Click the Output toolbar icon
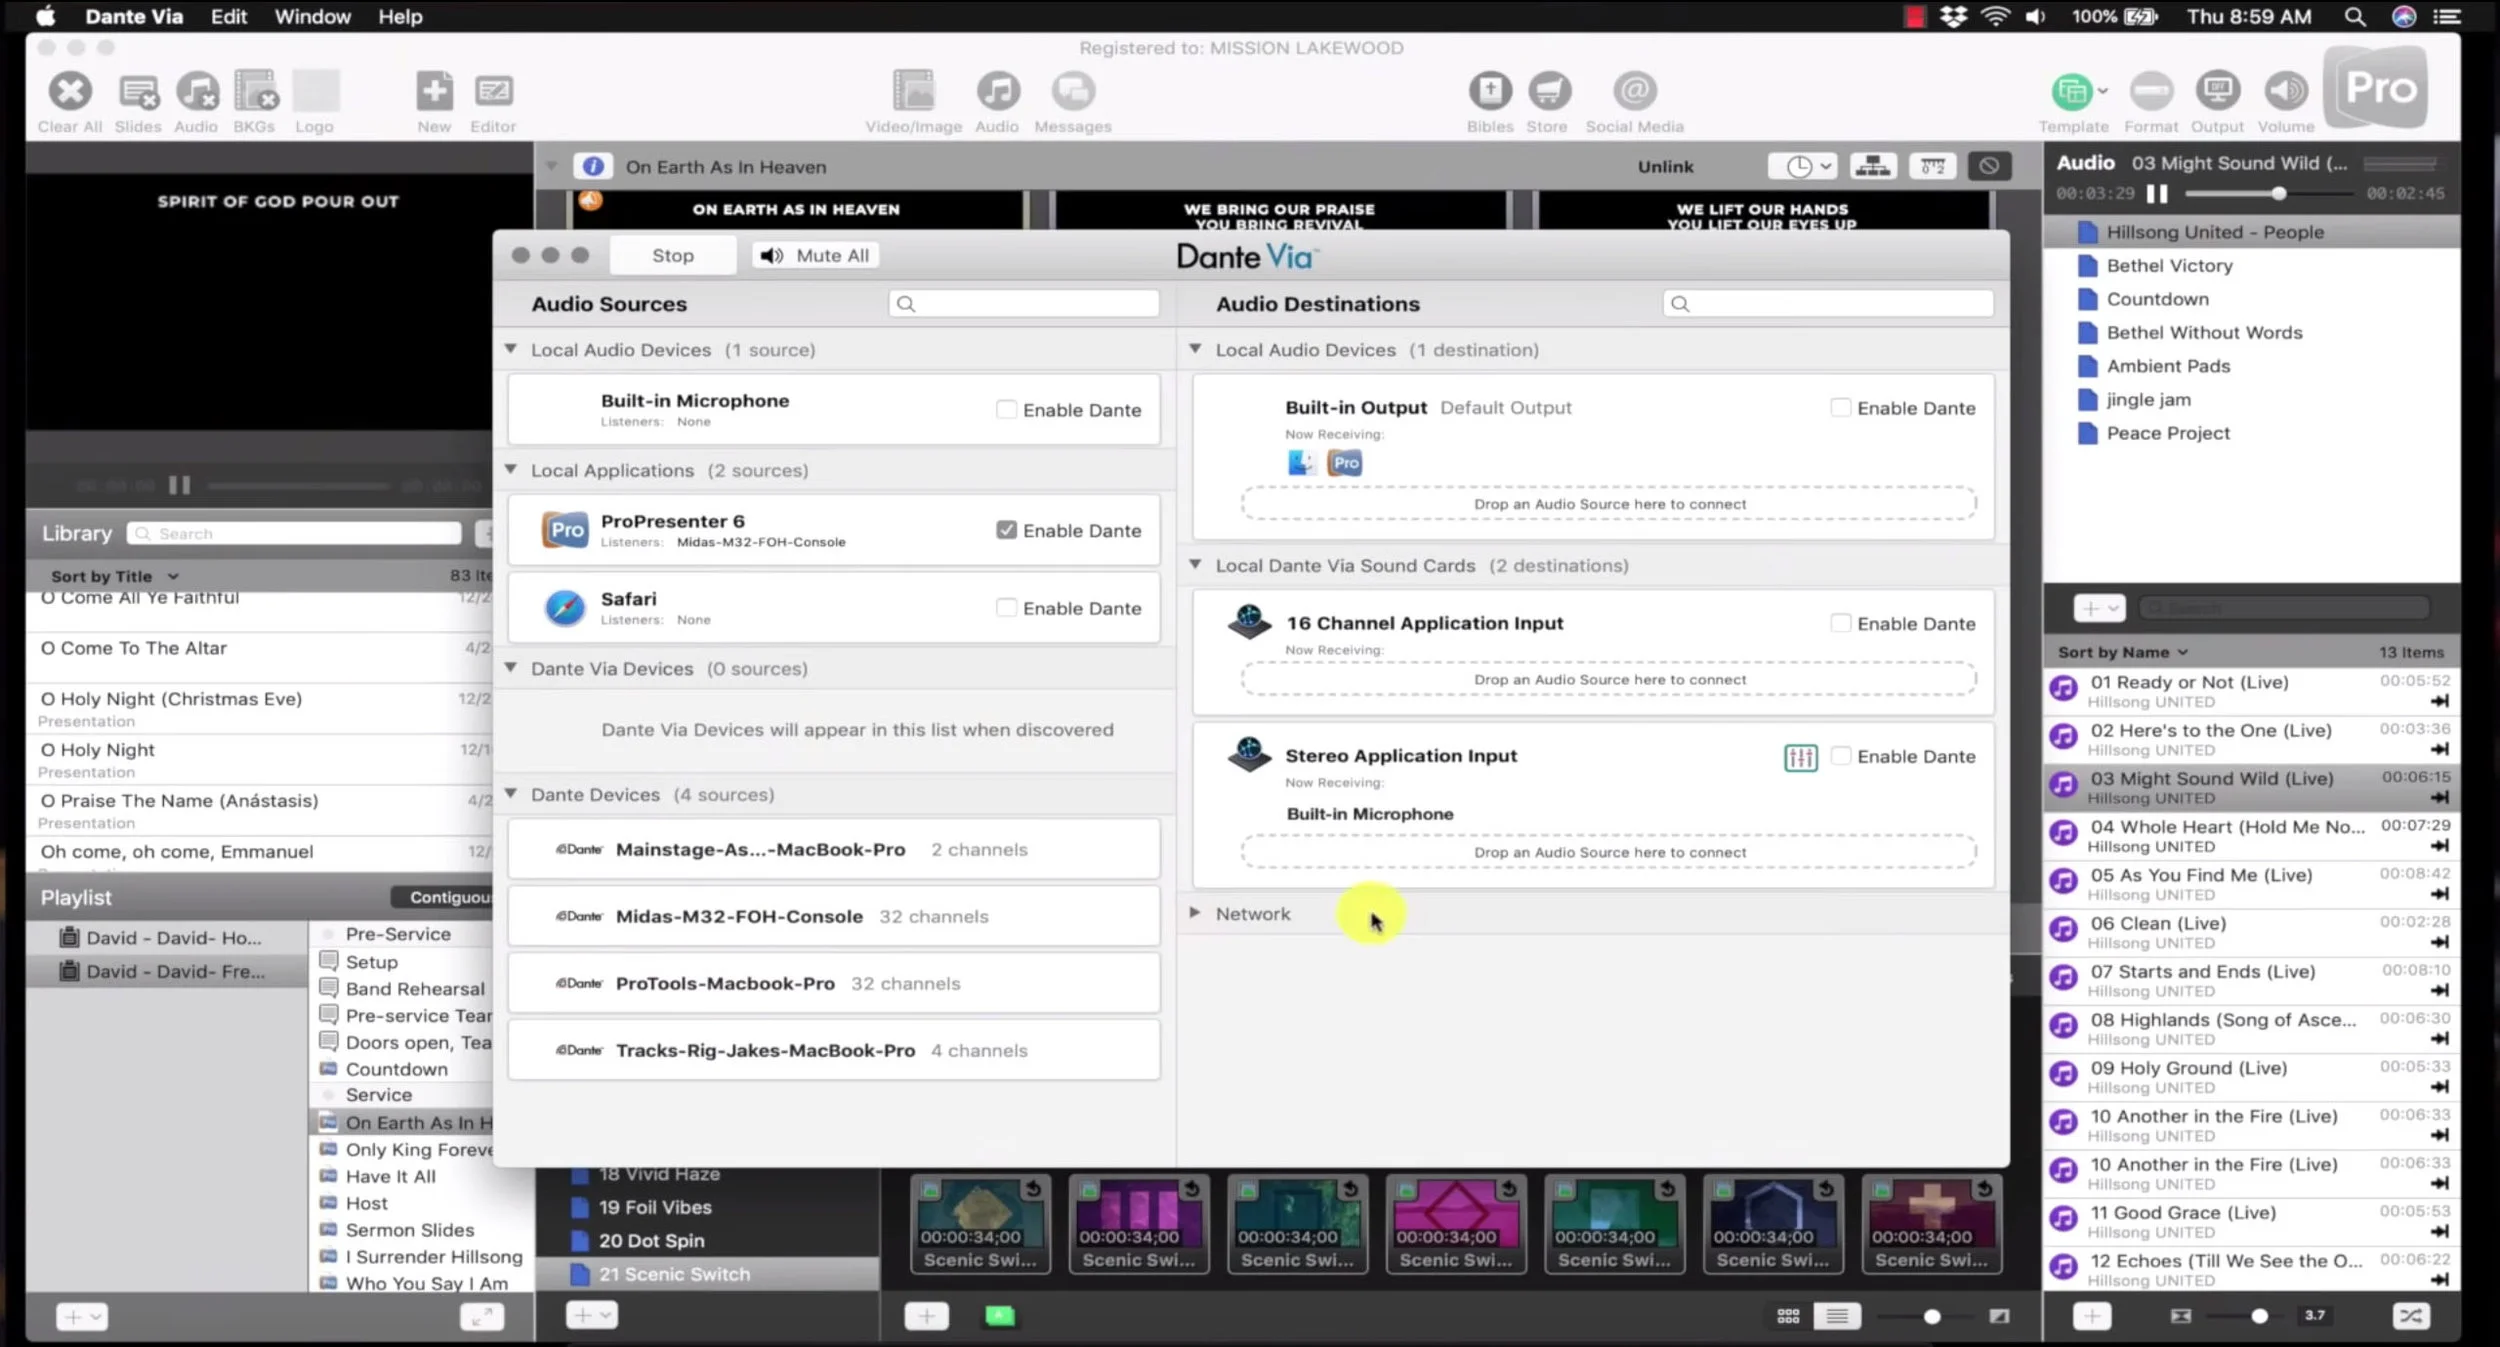The width and height of the screenshot is (2500, 1347). click(x=2217, y=92)
